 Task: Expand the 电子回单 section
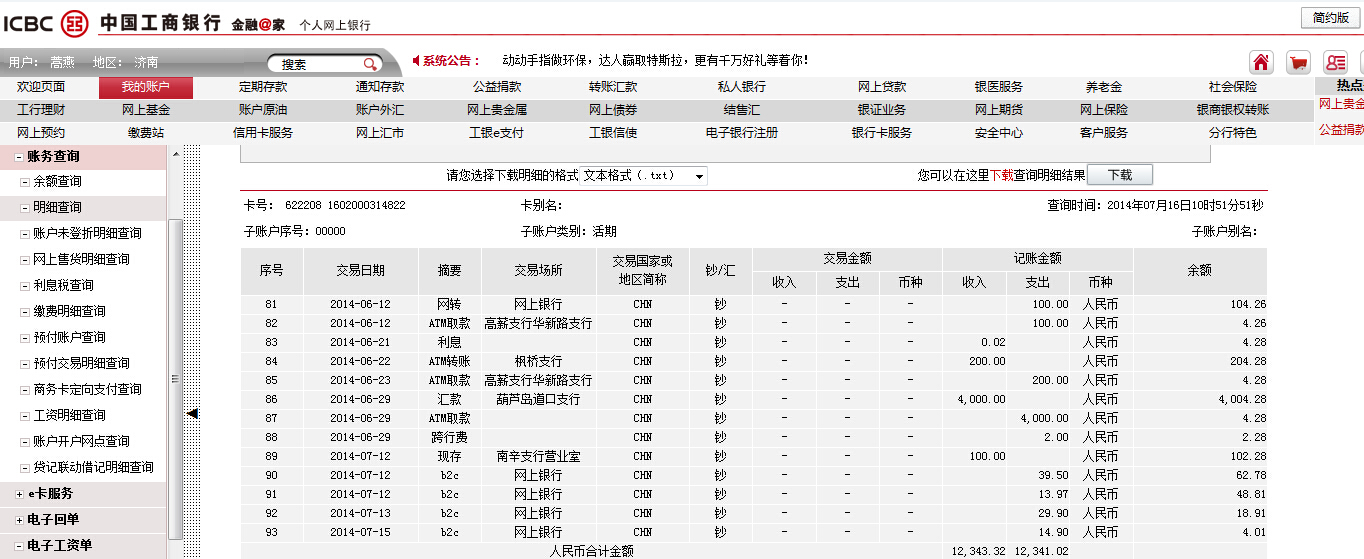[x=19, y=520]
